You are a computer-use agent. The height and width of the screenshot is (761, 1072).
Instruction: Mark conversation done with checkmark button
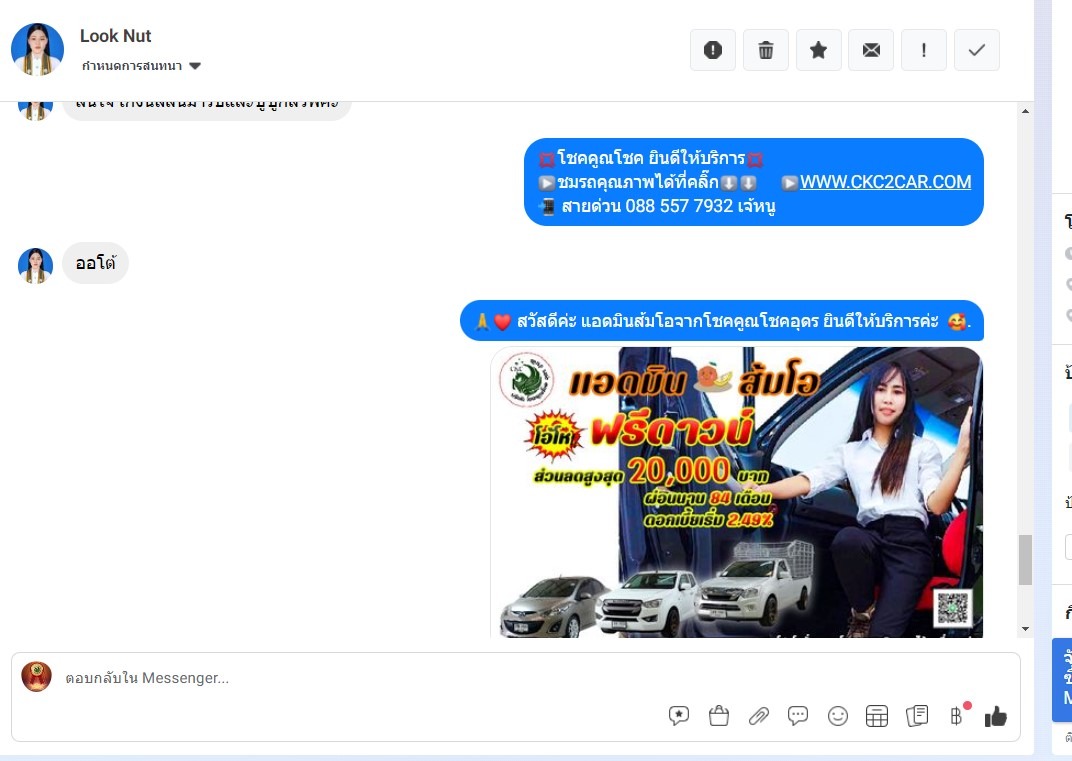click(976, 50)
